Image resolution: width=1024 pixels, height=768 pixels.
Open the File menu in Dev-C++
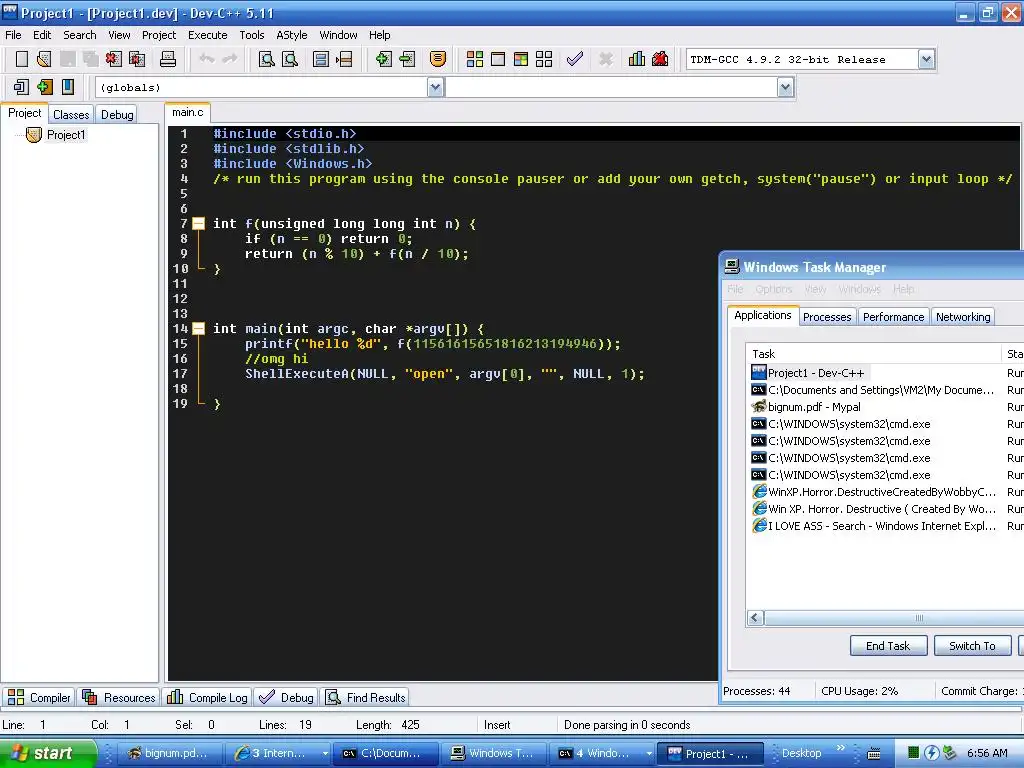(x=13, y=35)
